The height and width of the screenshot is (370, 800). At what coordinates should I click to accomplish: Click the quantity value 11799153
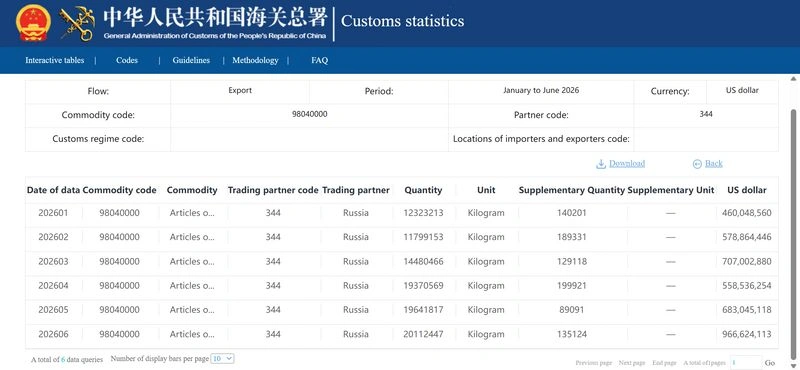(423, 237)
